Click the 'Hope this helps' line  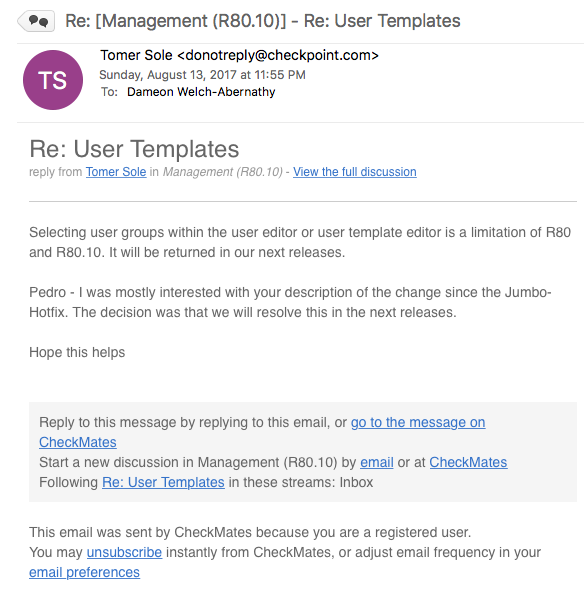[77, 352]
